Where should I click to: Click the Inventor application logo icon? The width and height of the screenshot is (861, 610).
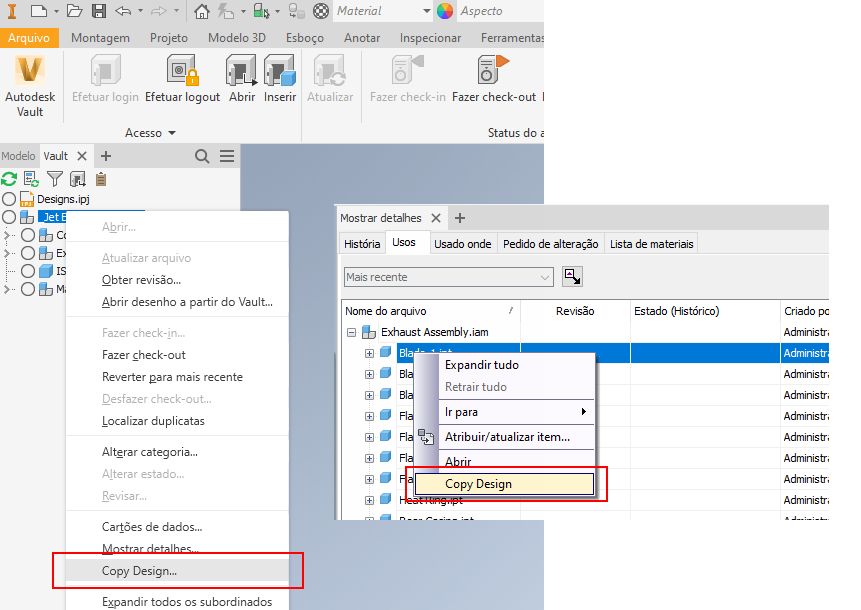click(x=12, y=11)
